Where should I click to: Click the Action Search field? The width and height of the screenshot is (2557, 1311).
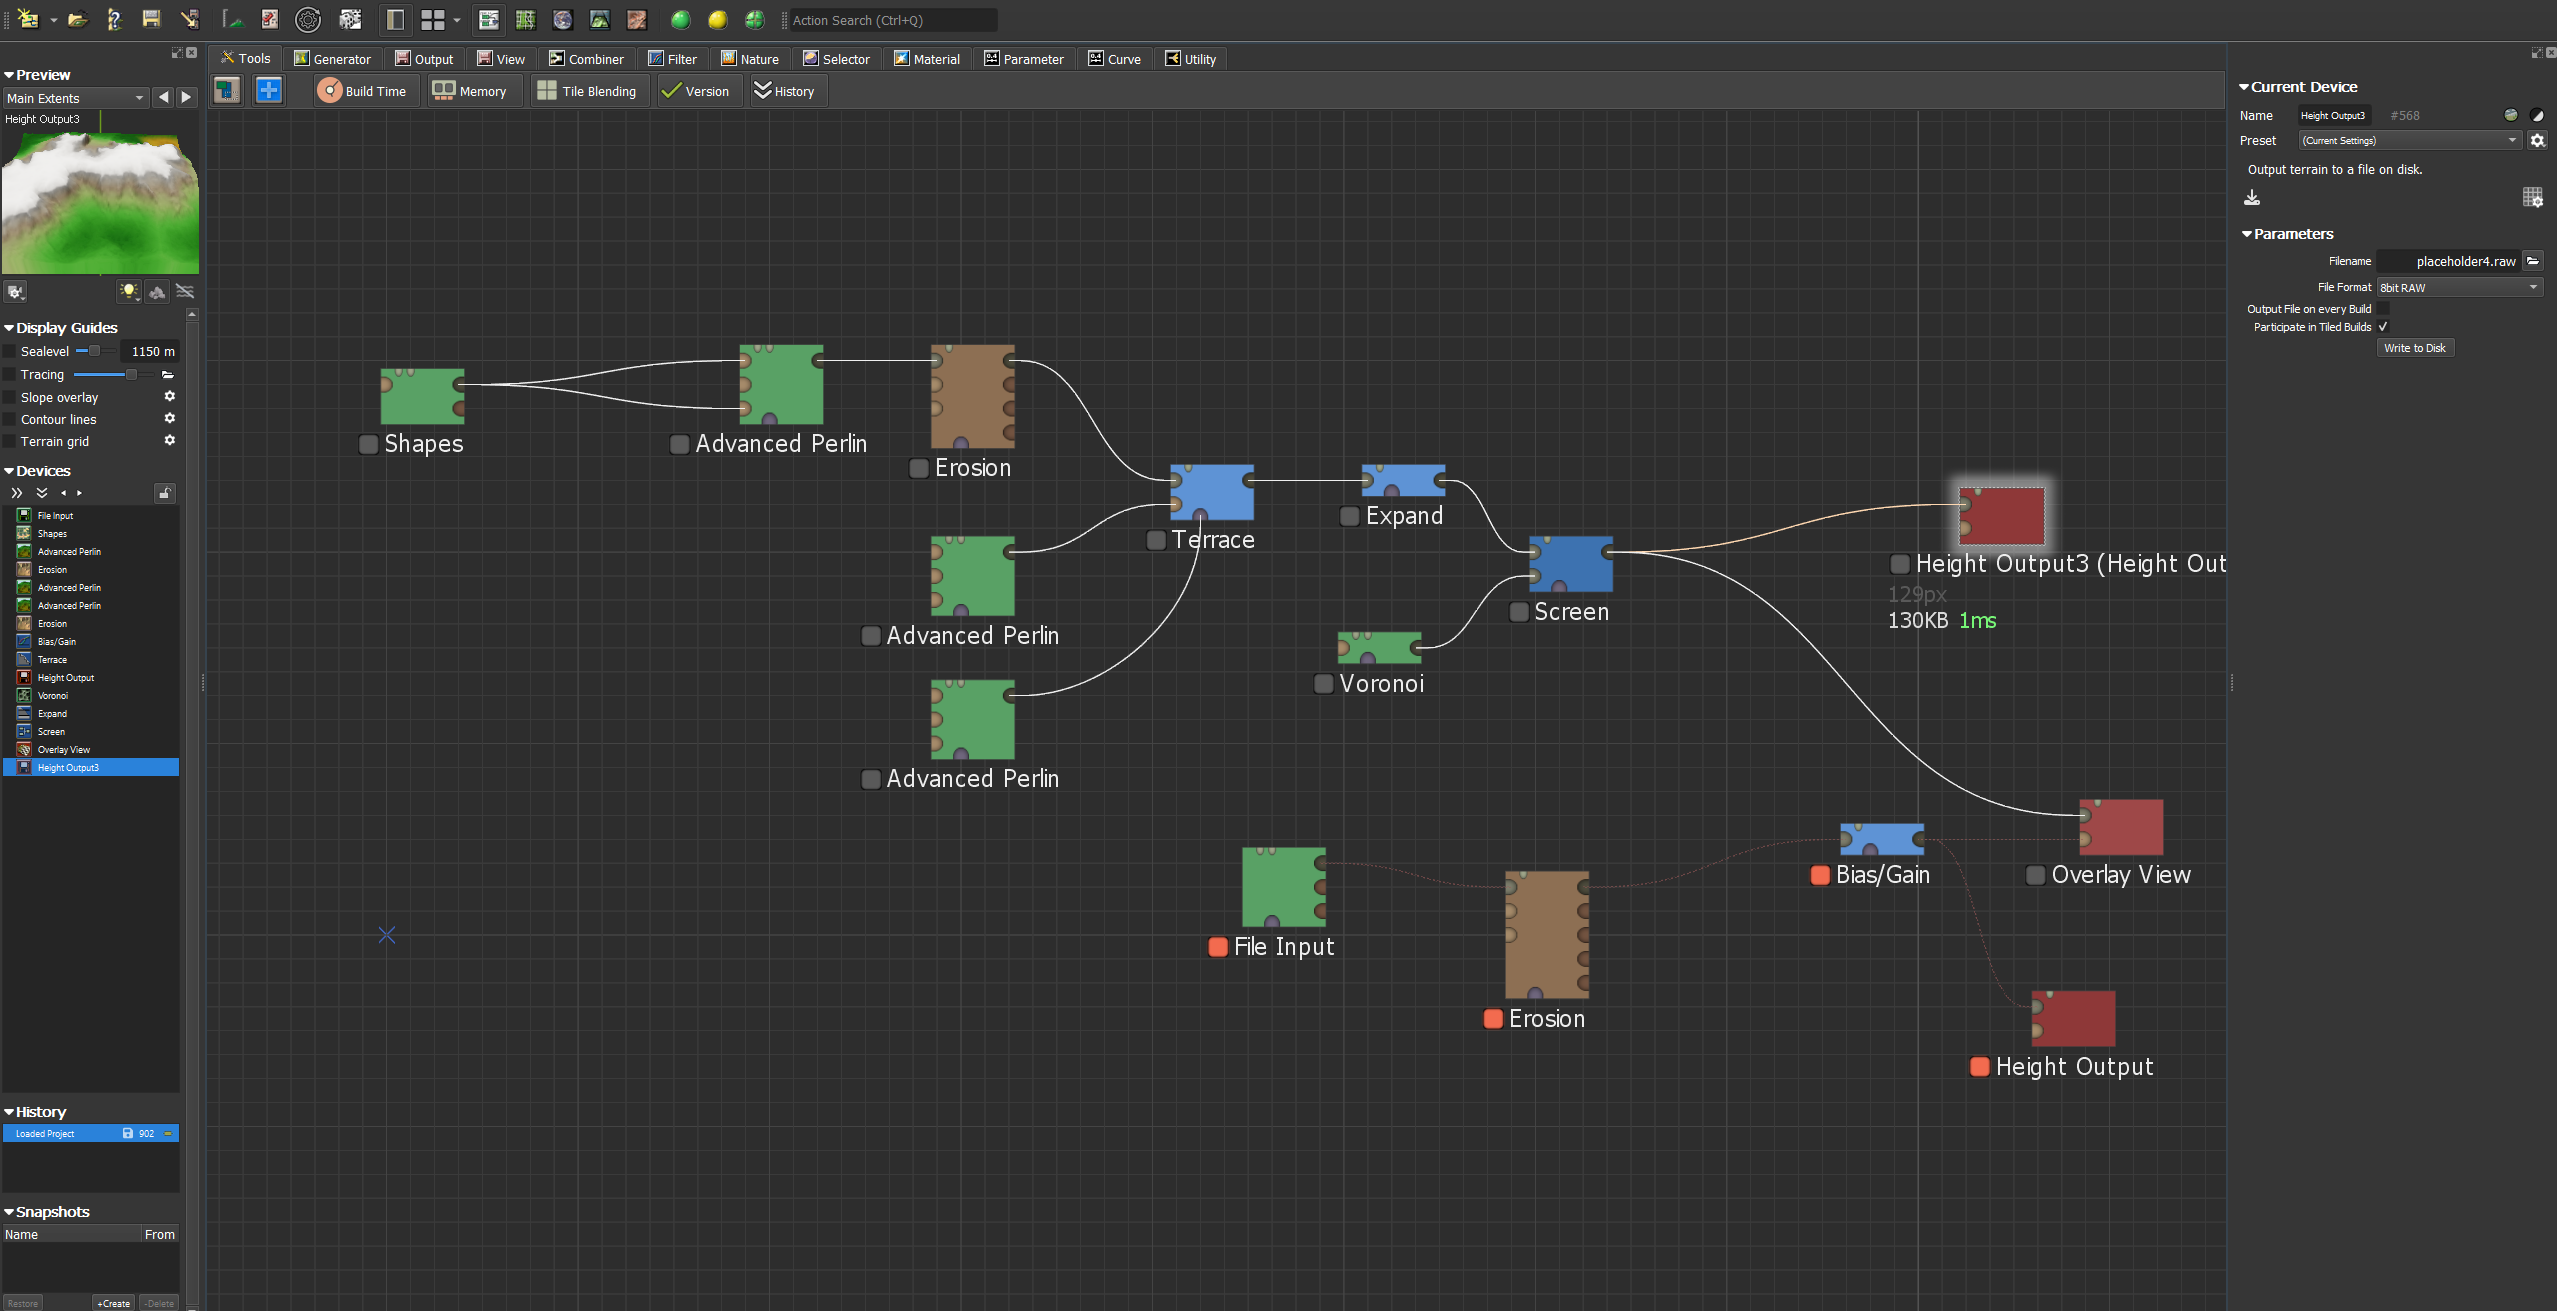click(x=893, y=20)
